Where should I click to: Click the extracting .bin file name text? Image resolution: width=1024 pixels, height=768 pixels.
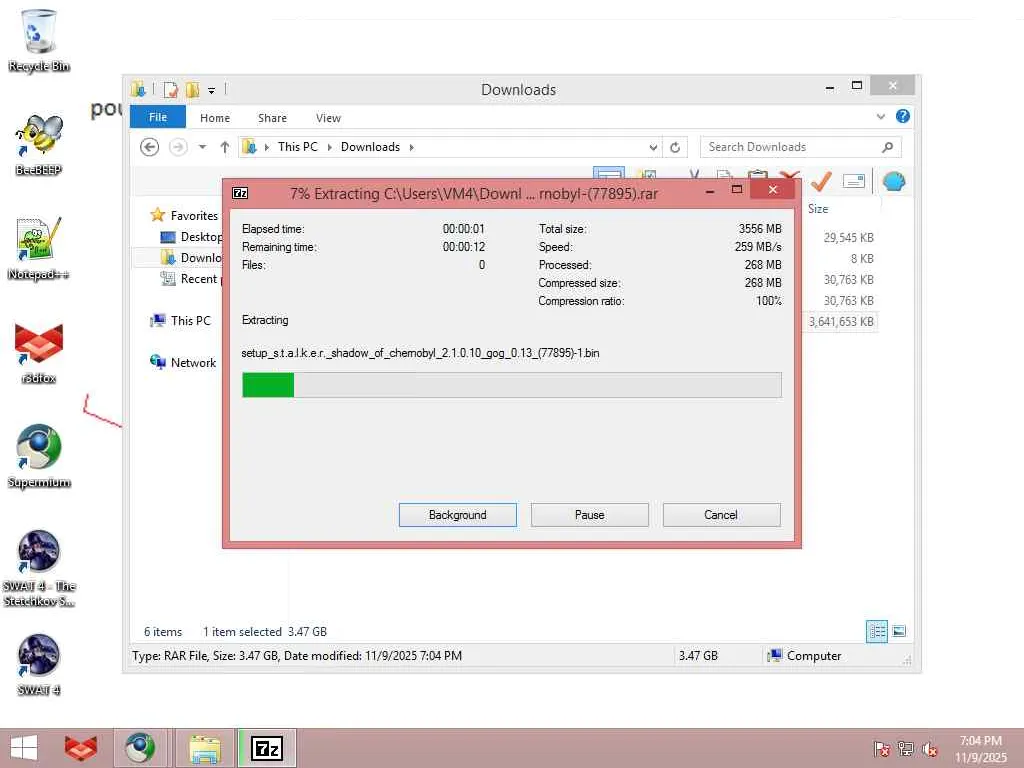[x=420, y=353]
